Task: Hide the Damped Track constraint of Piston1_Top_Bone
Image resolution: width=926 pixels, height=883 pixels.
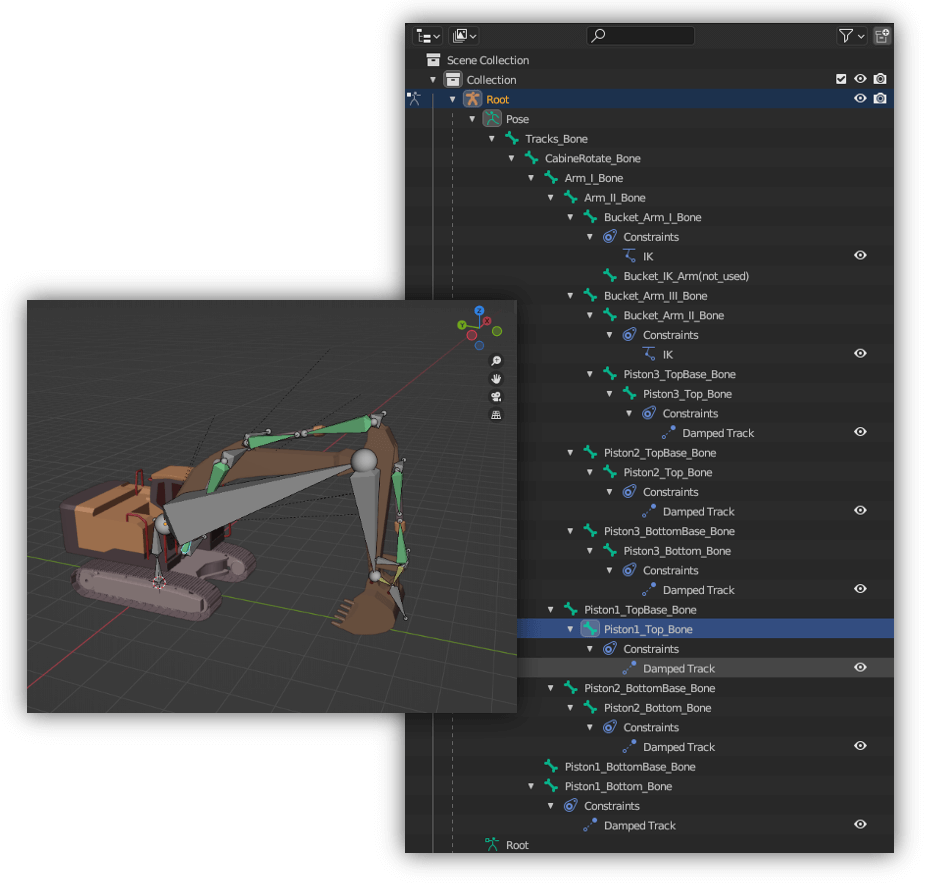Action: [x=859, y=668]
